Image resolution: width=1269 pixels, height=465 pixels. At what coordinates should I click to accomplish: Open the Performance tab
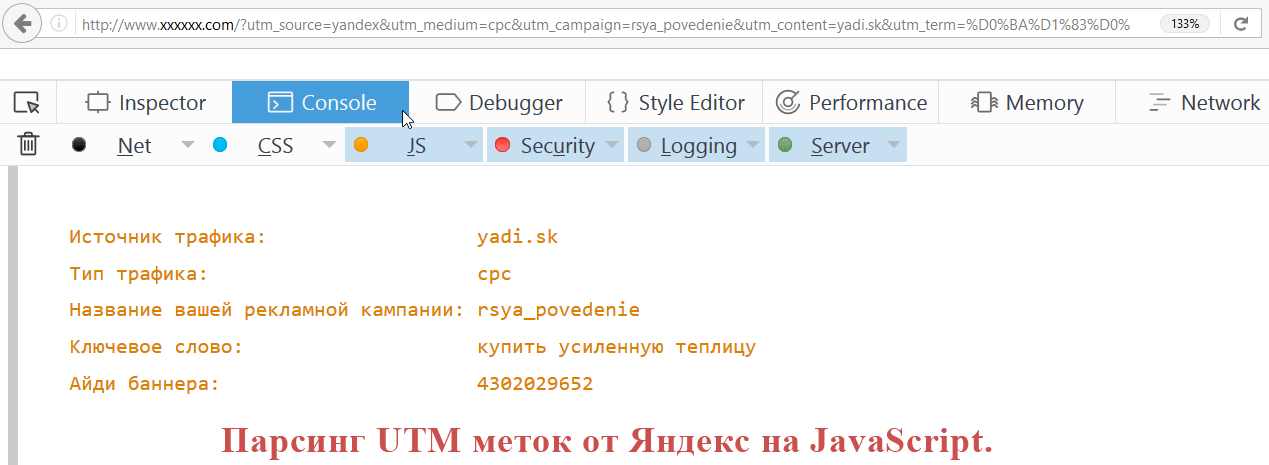851,102
